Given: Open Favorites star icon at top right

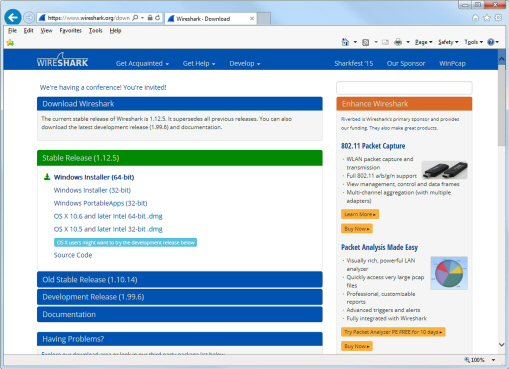Looking at the screenshot, I should 487,18.
